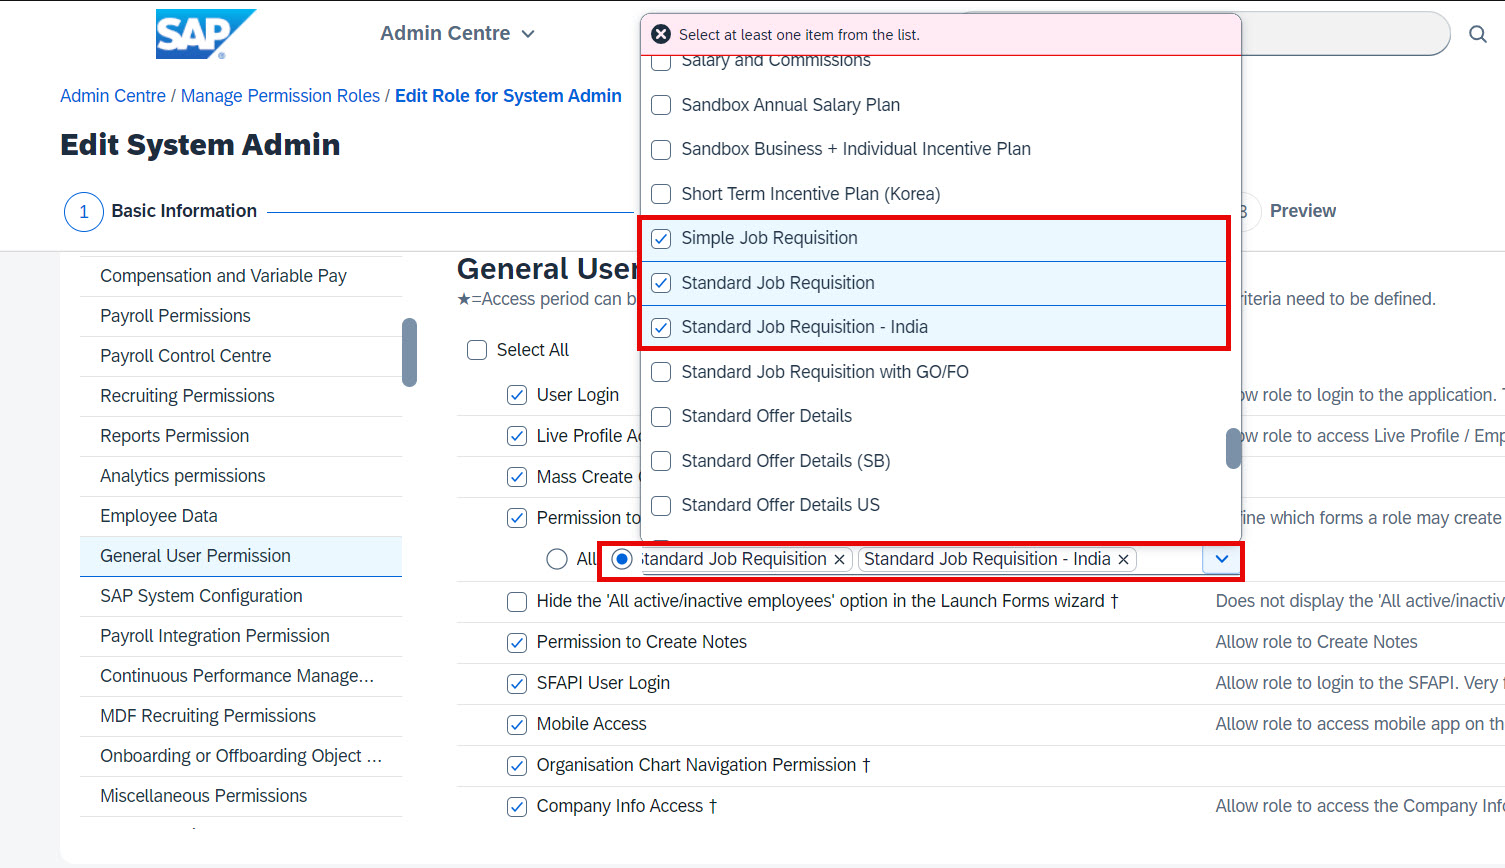Uncheck the User Login permission

coord(517,395)
